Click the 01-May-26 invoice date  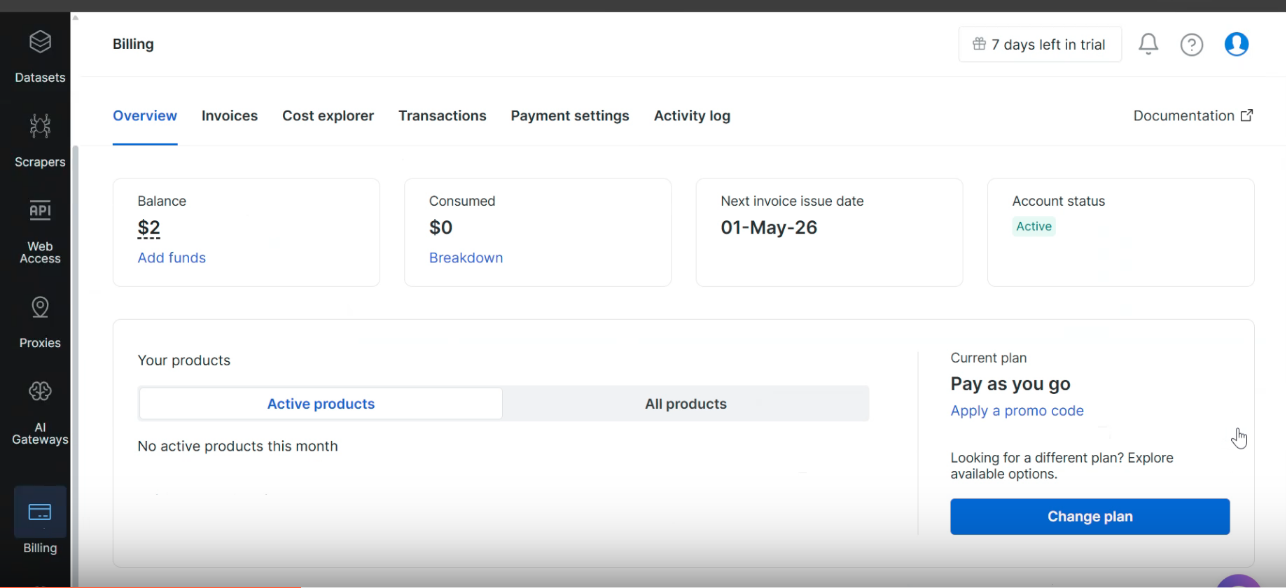pos(769,228)
